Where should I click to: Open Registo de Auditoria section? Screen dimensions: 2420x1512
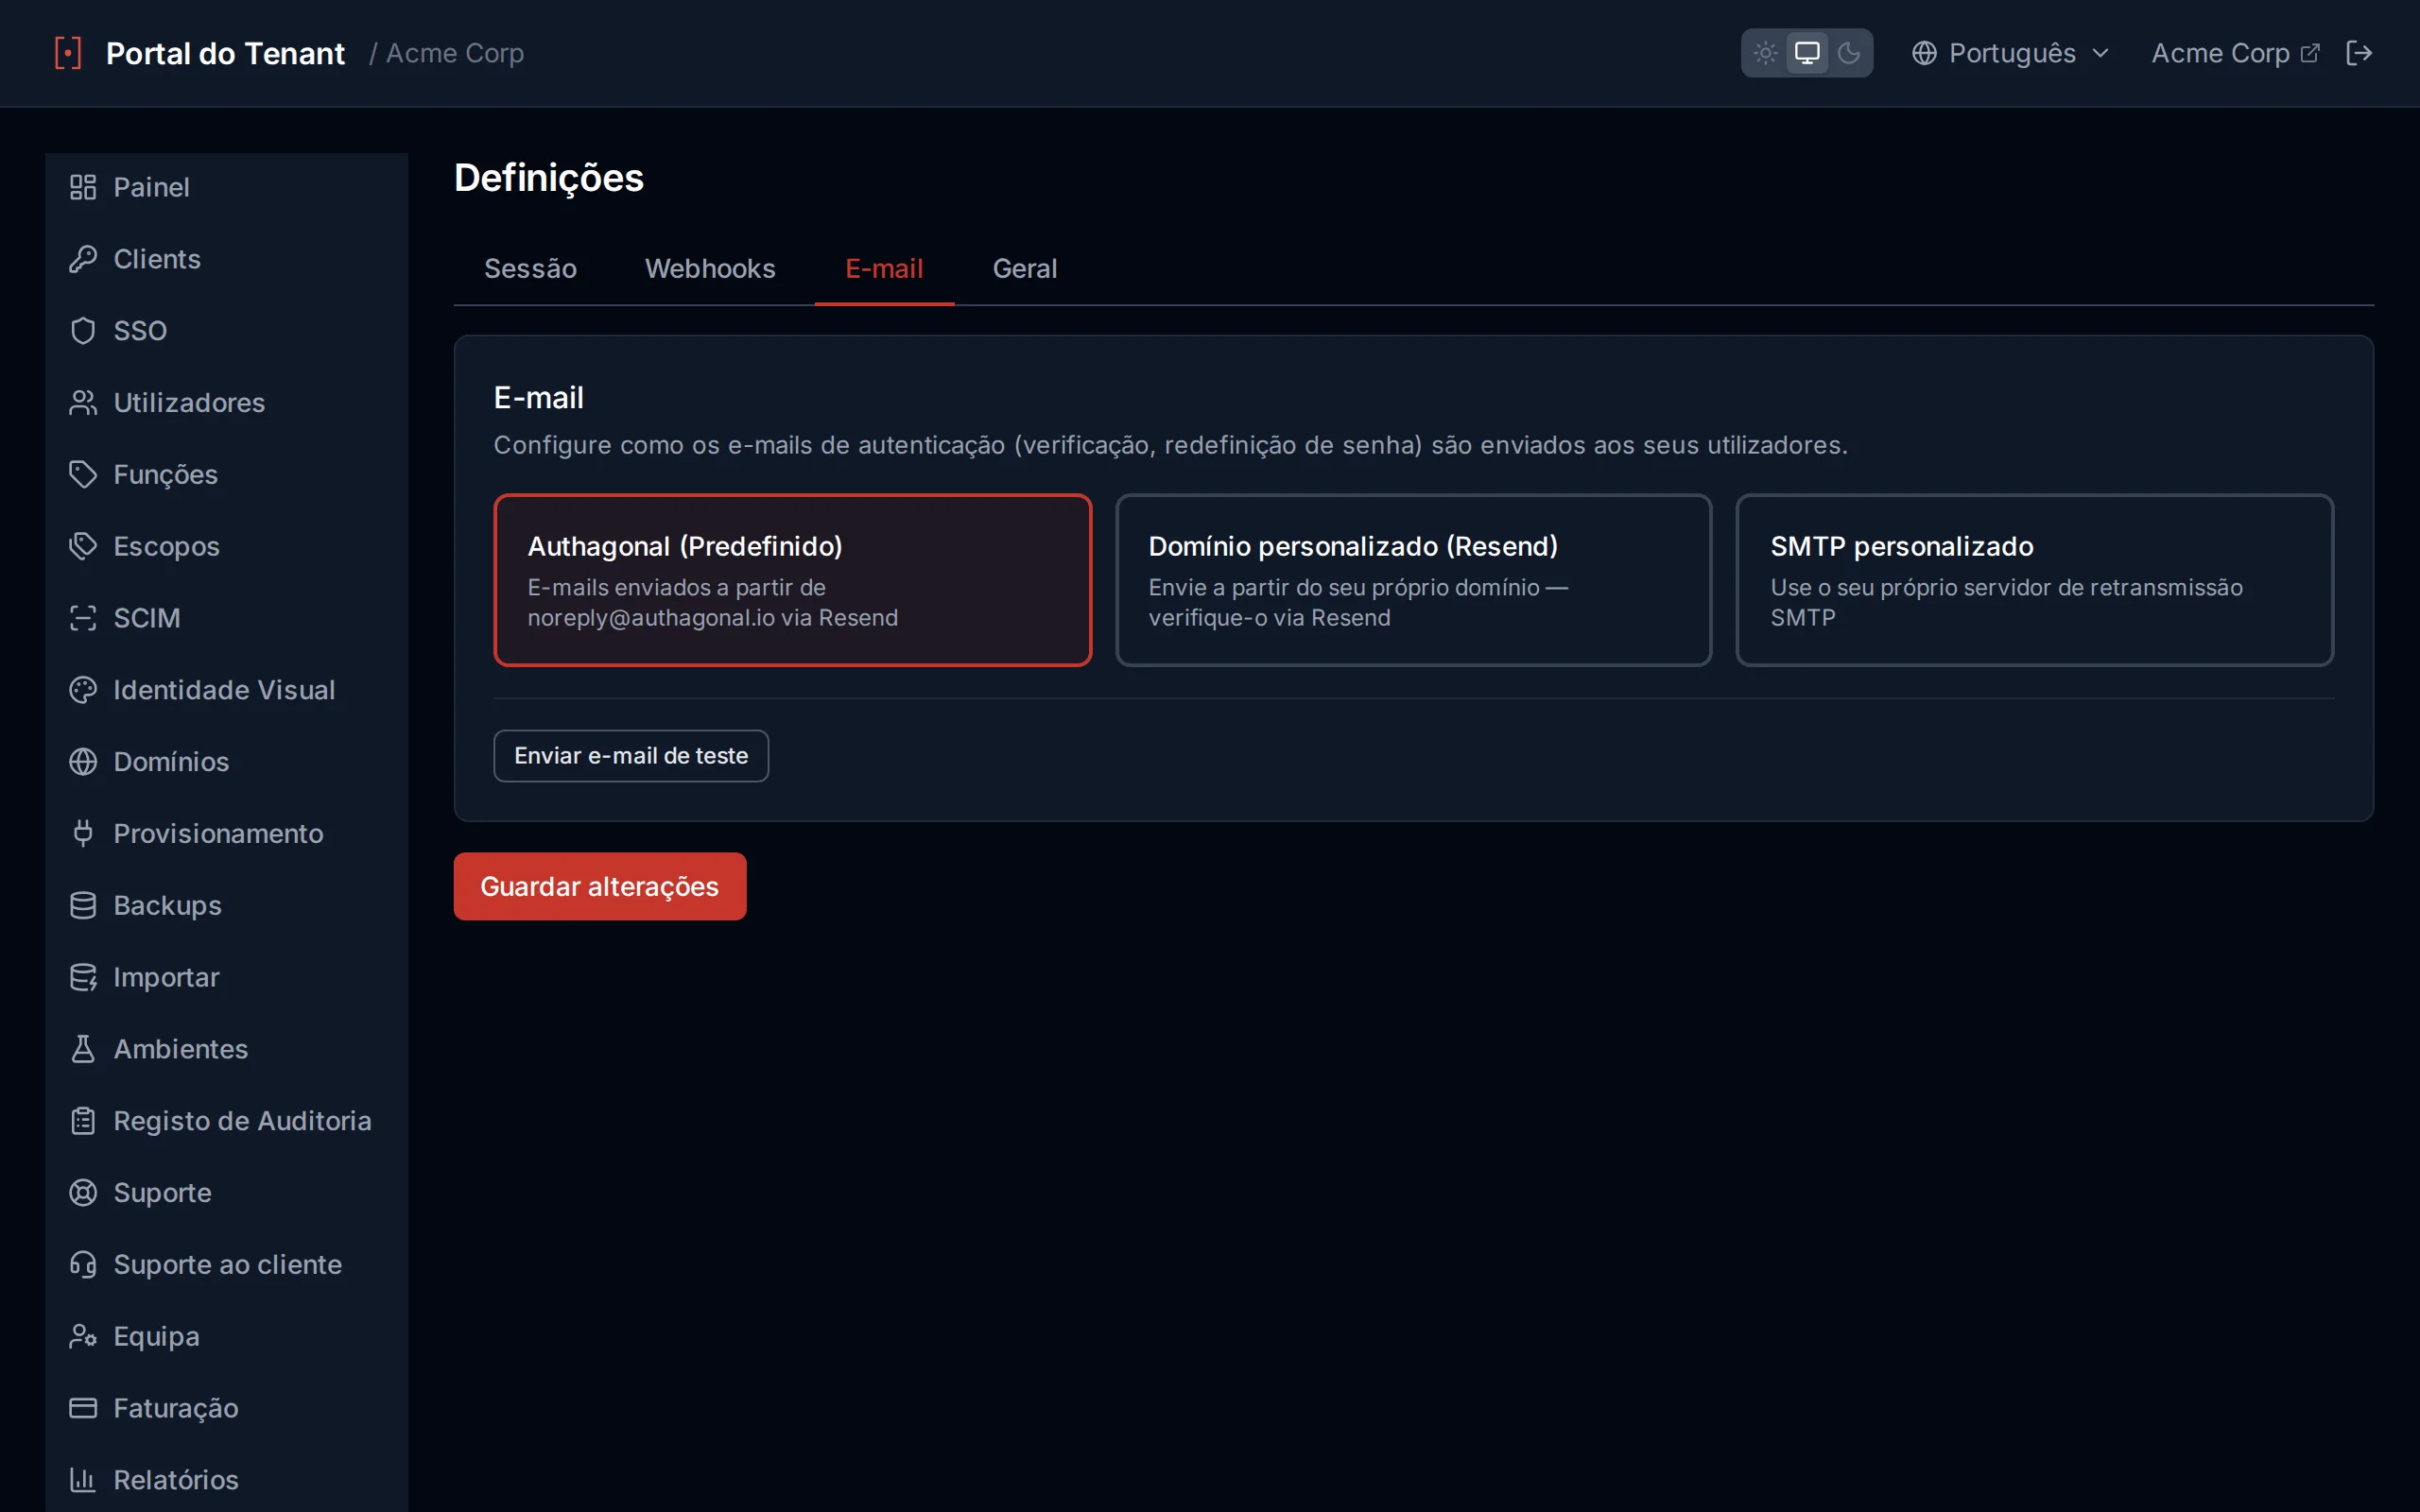tap(227, 1121)
